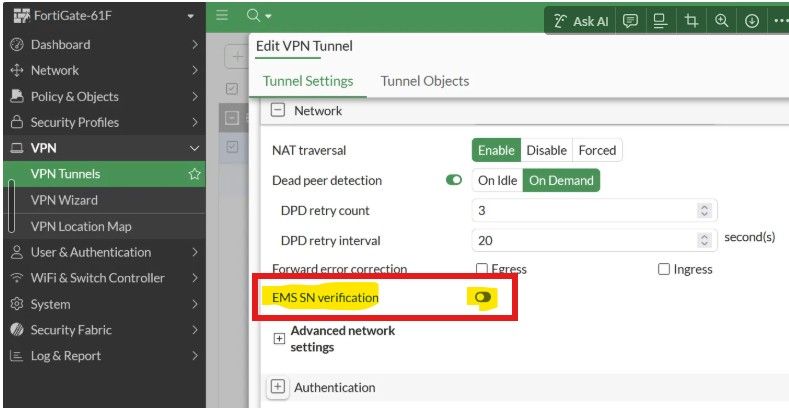Click the sidebar vertical scrollbar

click(x=11, y=206)
